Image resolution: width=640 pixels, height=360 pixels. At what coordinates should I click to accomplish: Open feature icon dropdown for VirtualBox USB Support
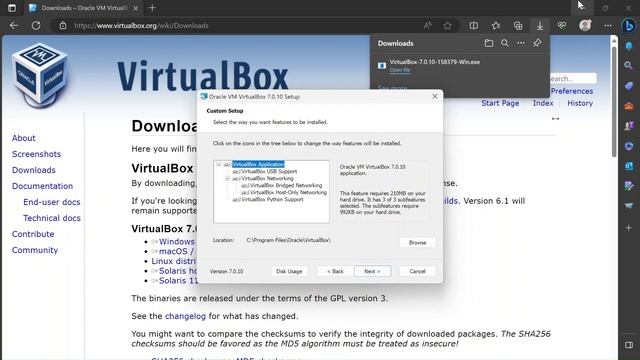pyautogui.click(x=236, y=172)
